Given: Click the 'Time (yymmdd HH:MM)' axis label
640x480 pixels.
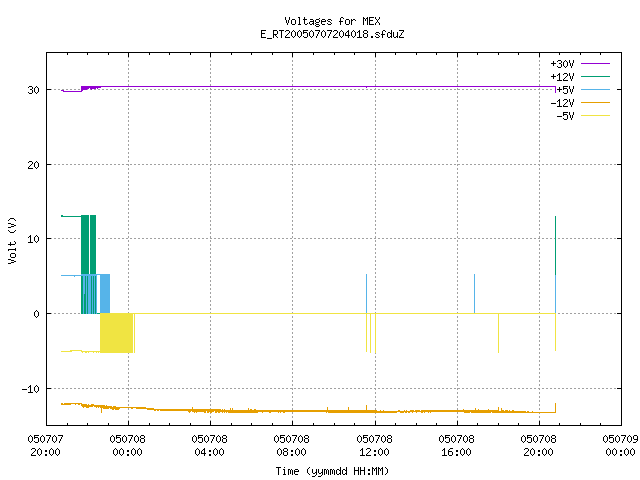Looking at the screenshot, I should (332, 471).
